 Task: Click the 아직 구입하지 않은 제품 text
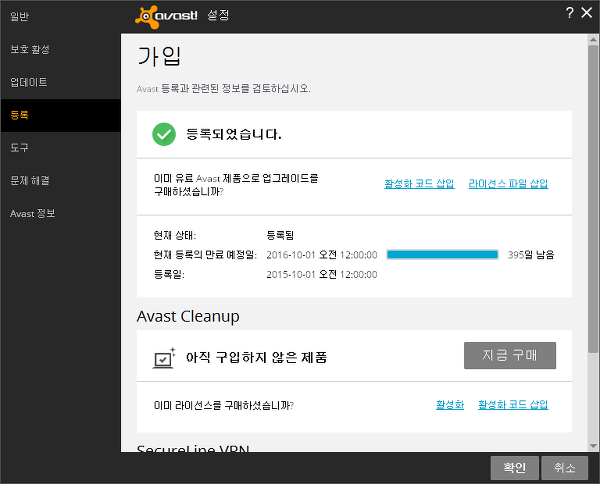(256, 357)
